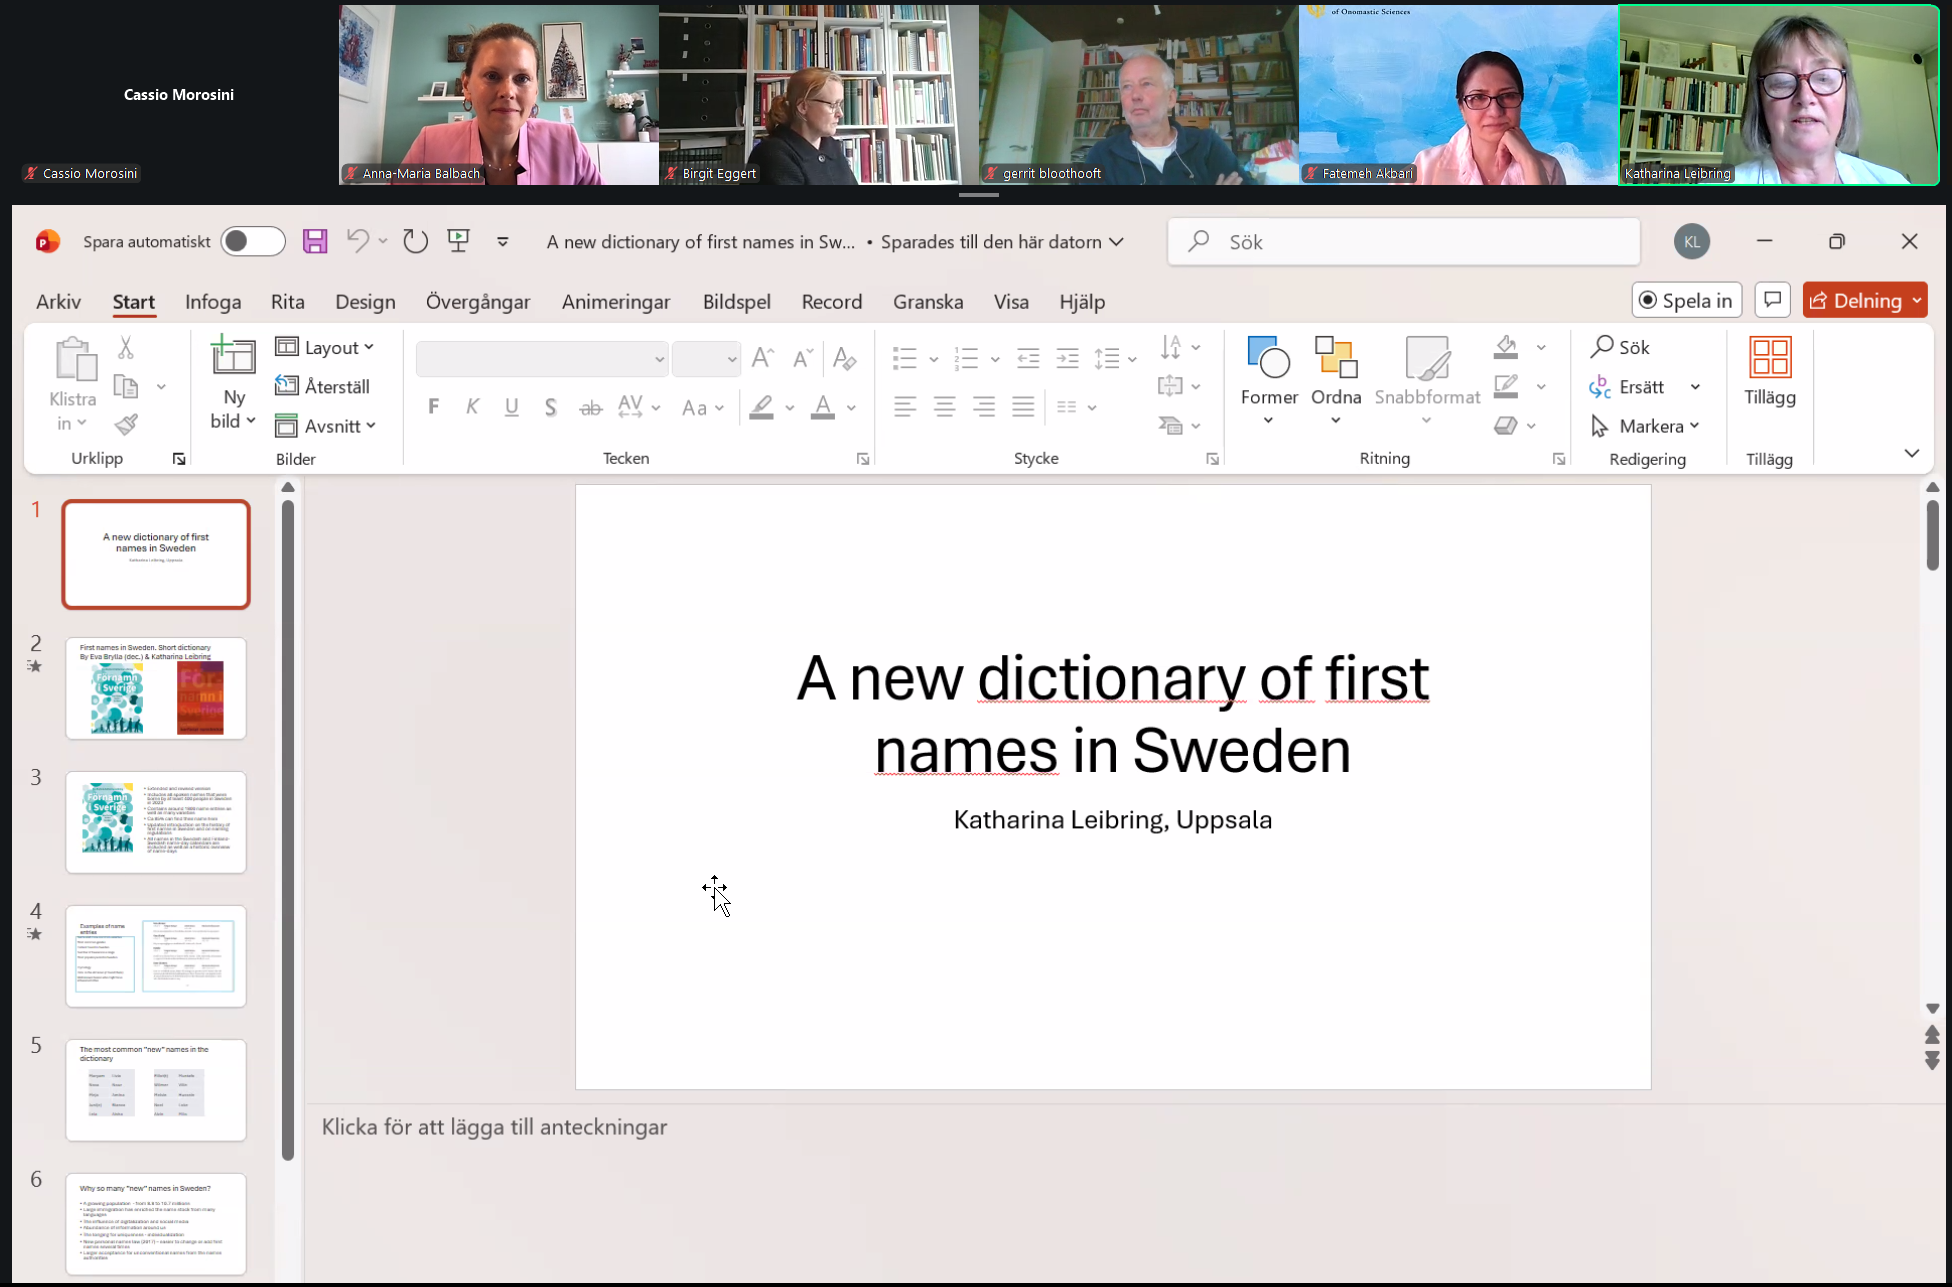This screenshot has height=1287, width=1952.
Task: Toggle bold F formatting
Action: (x=433, y=406)
